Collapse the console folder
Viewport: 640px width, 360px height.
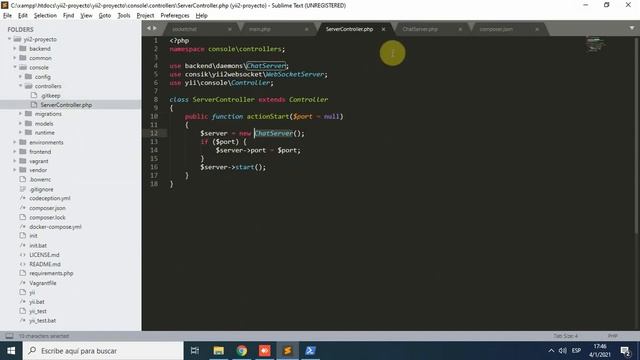click(15, 67)
